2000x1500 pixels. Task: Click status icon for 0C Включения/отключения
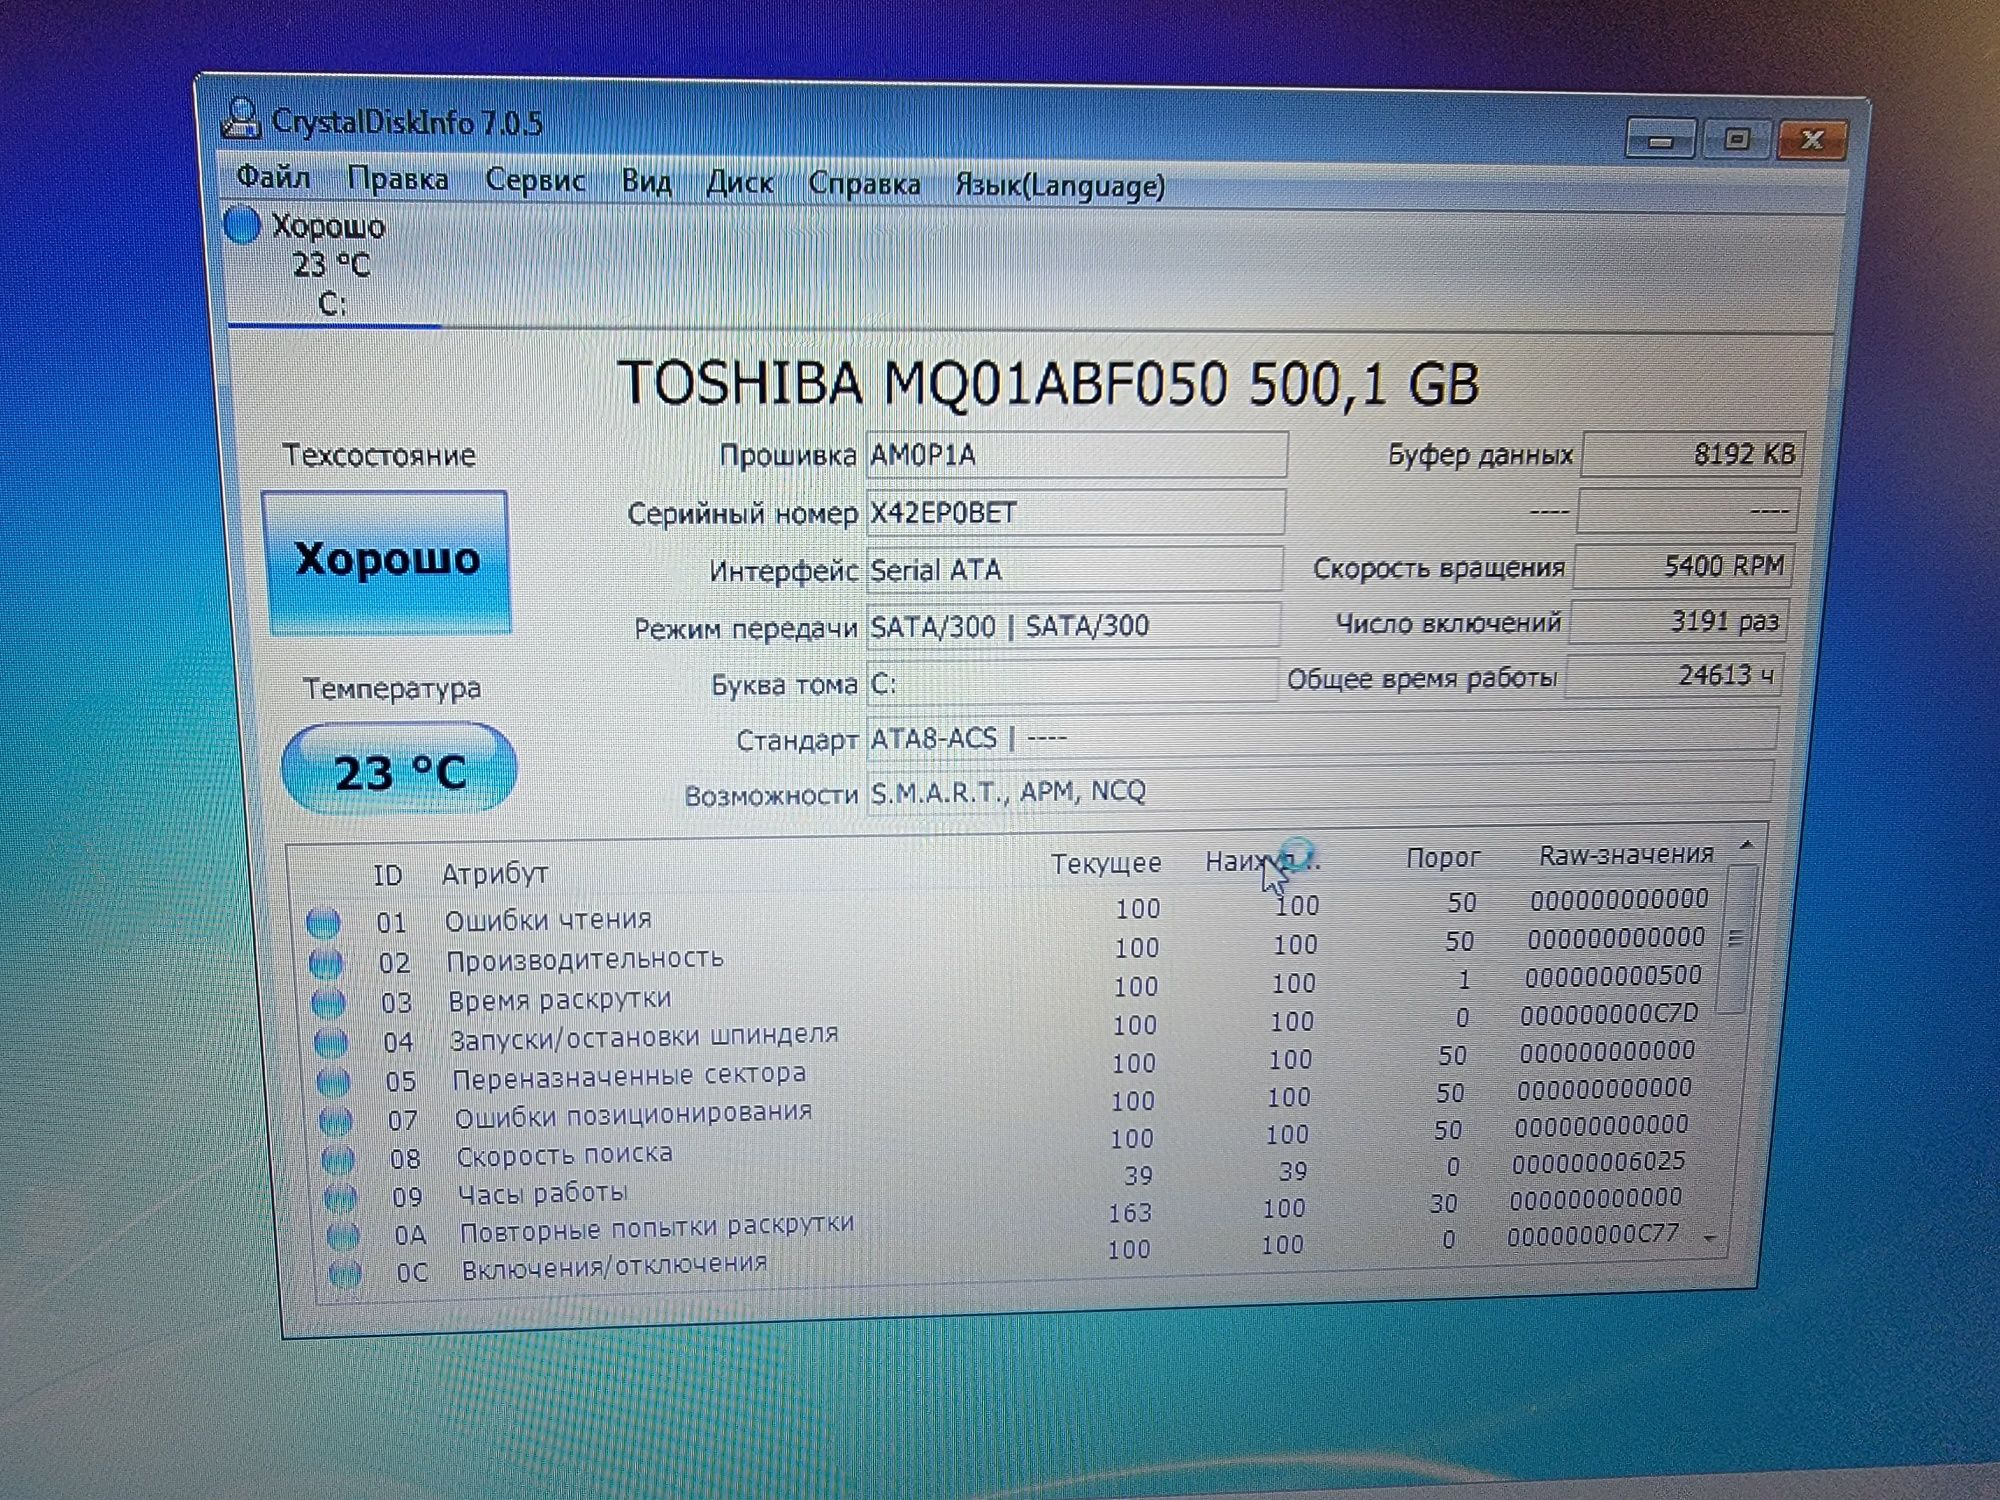coord(345,1274)
